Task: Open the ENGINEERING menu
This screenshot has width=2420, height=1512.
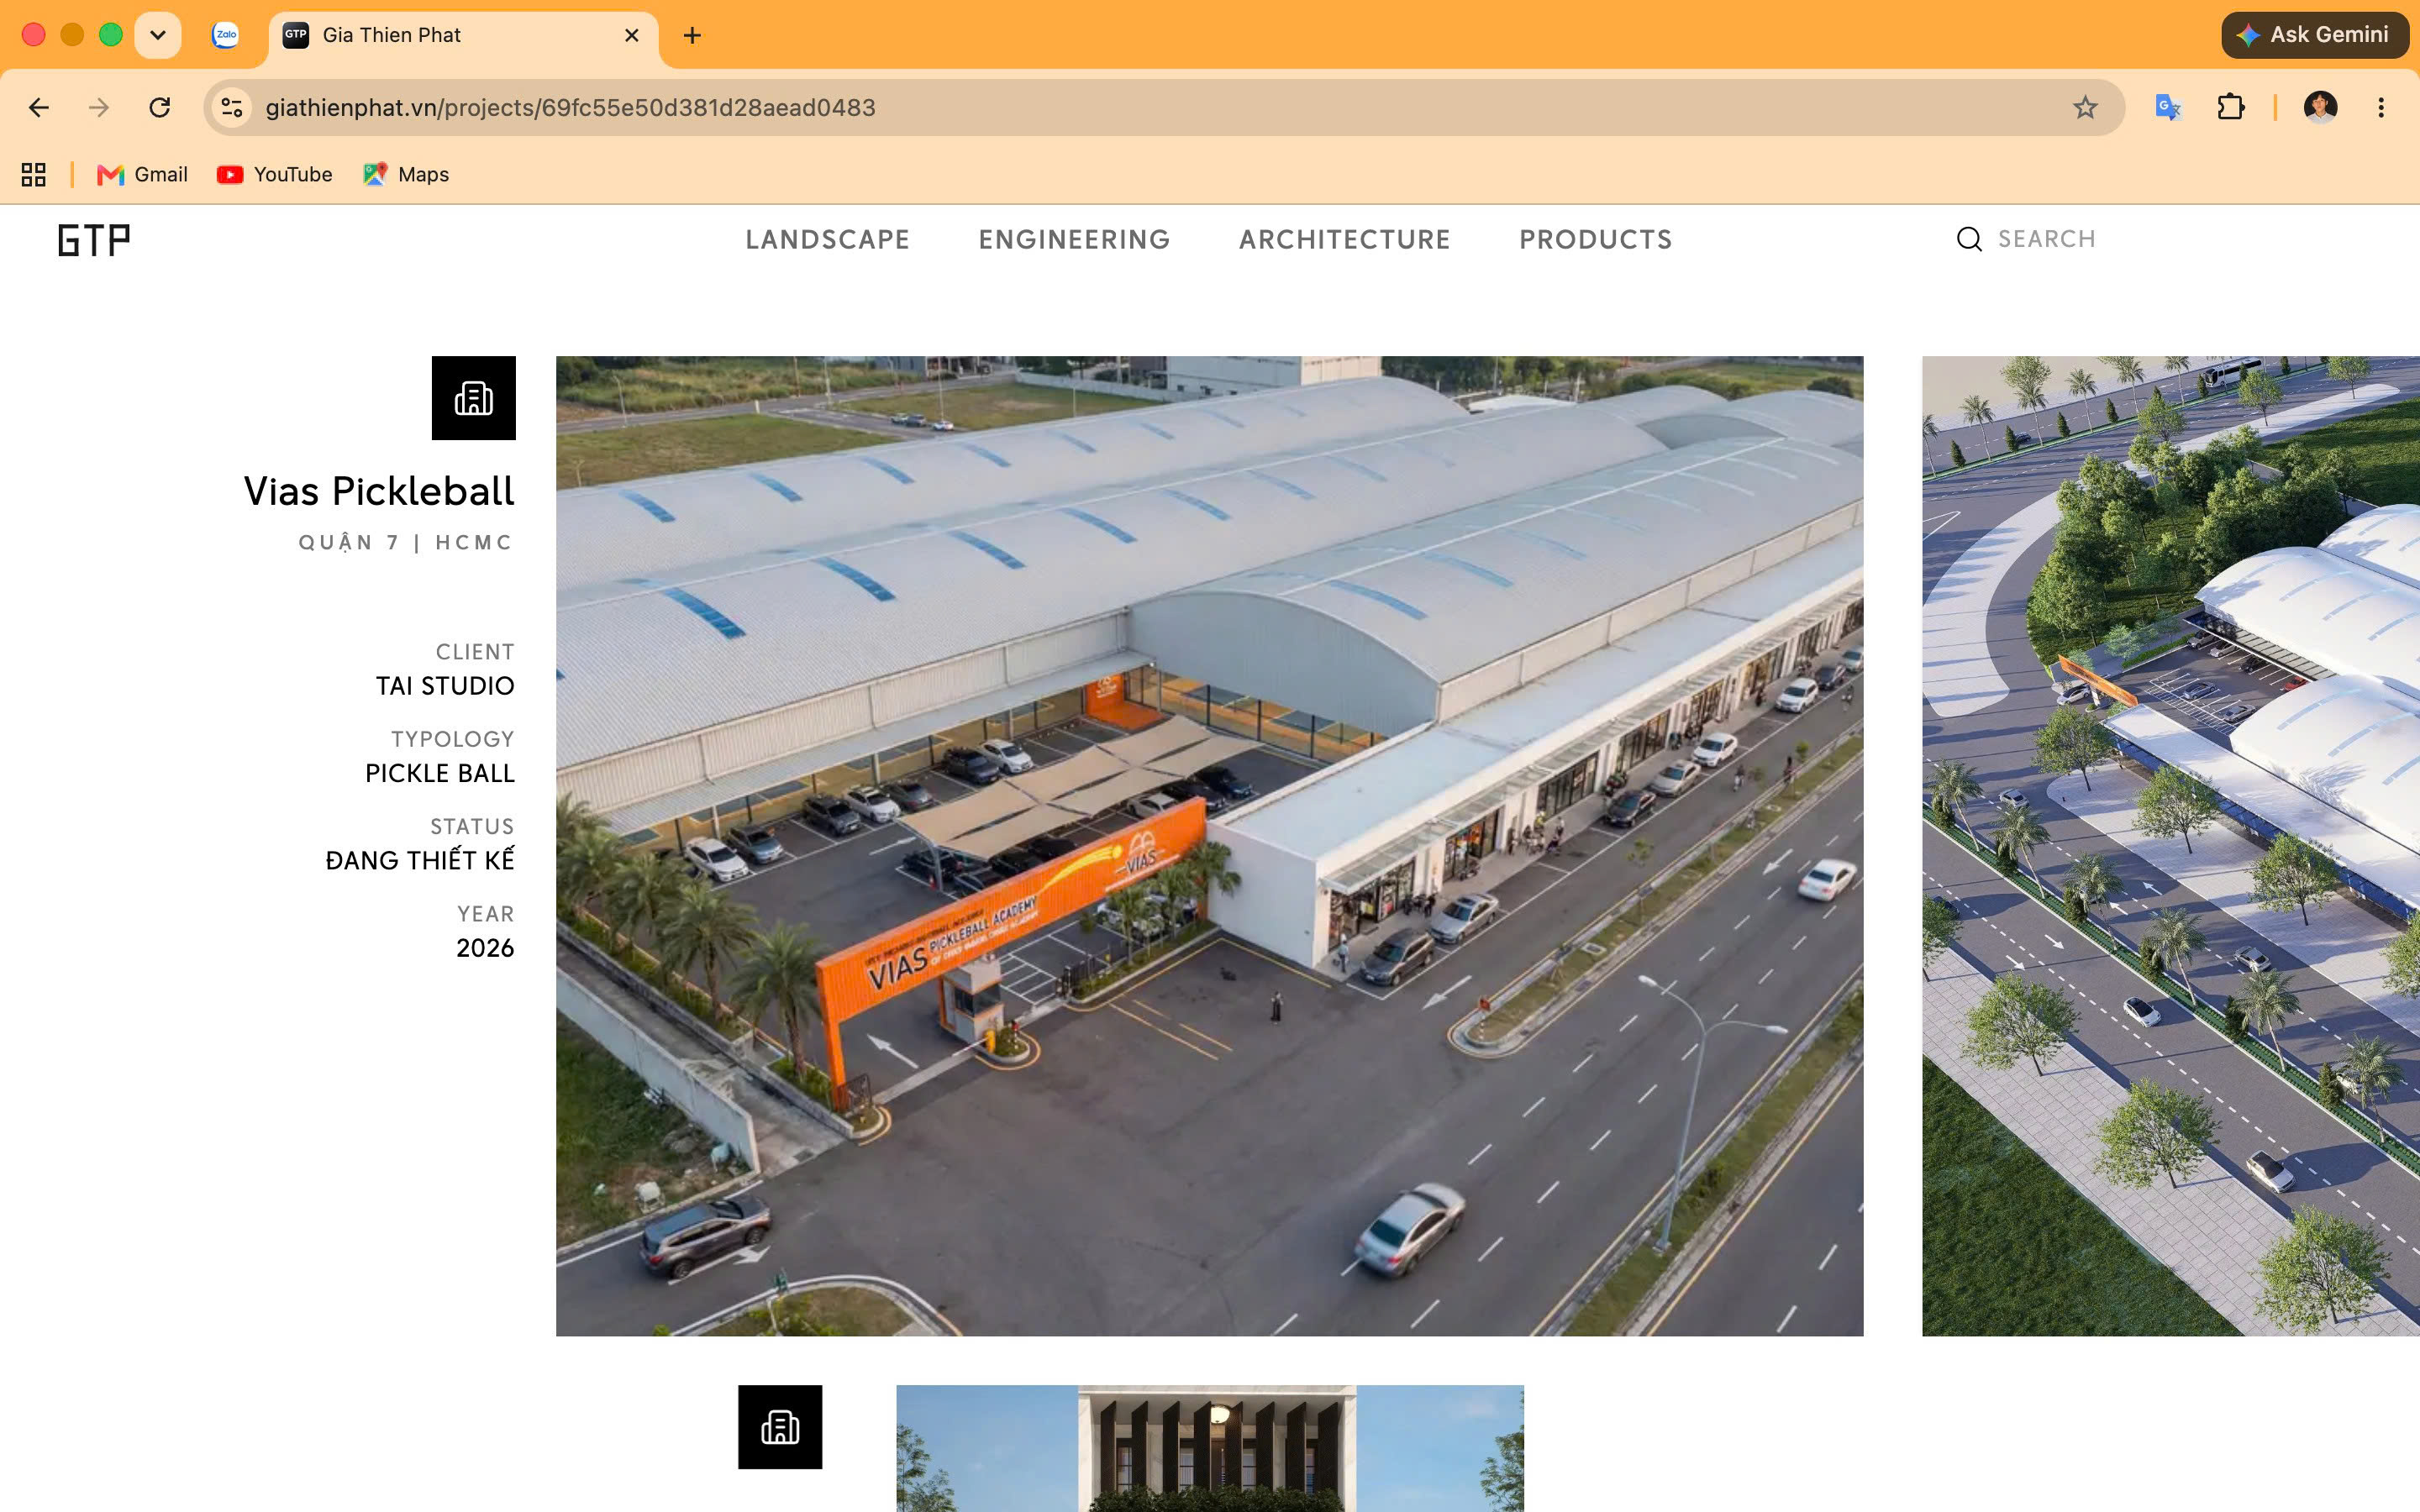Action: pyautogui.click(x=1075, y=240)
